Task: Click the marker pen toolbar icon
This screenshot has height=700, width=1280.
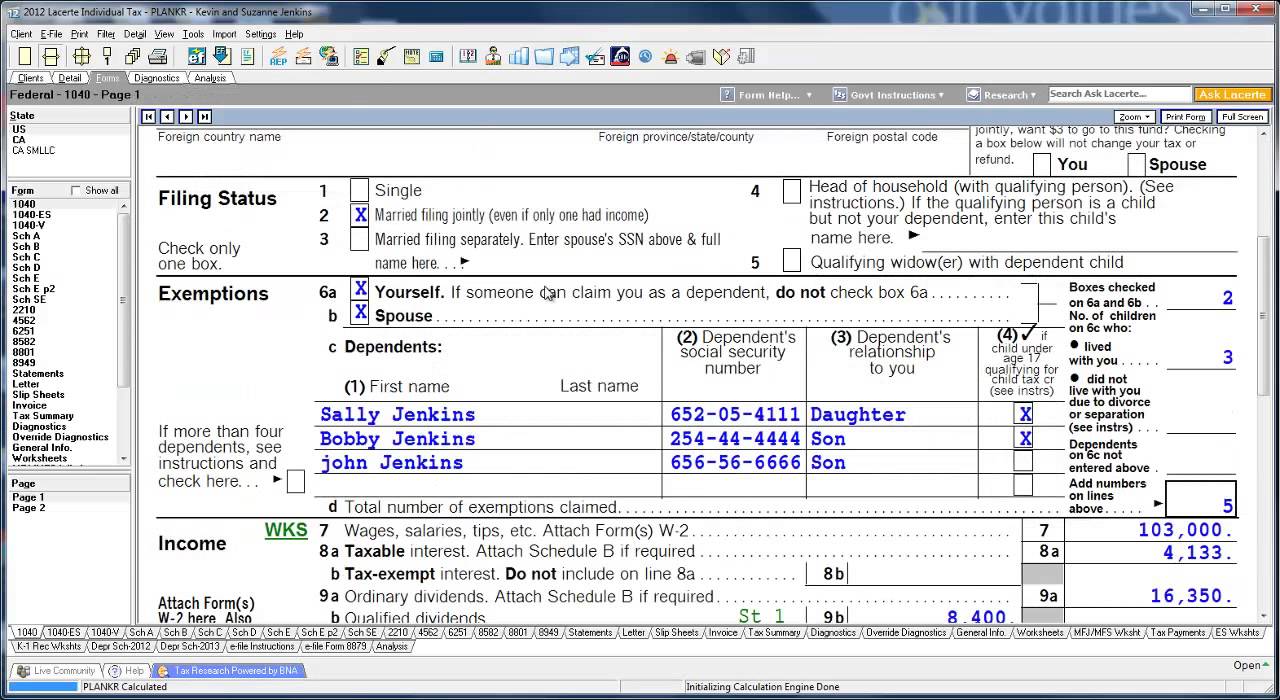Action: (386, 56)
